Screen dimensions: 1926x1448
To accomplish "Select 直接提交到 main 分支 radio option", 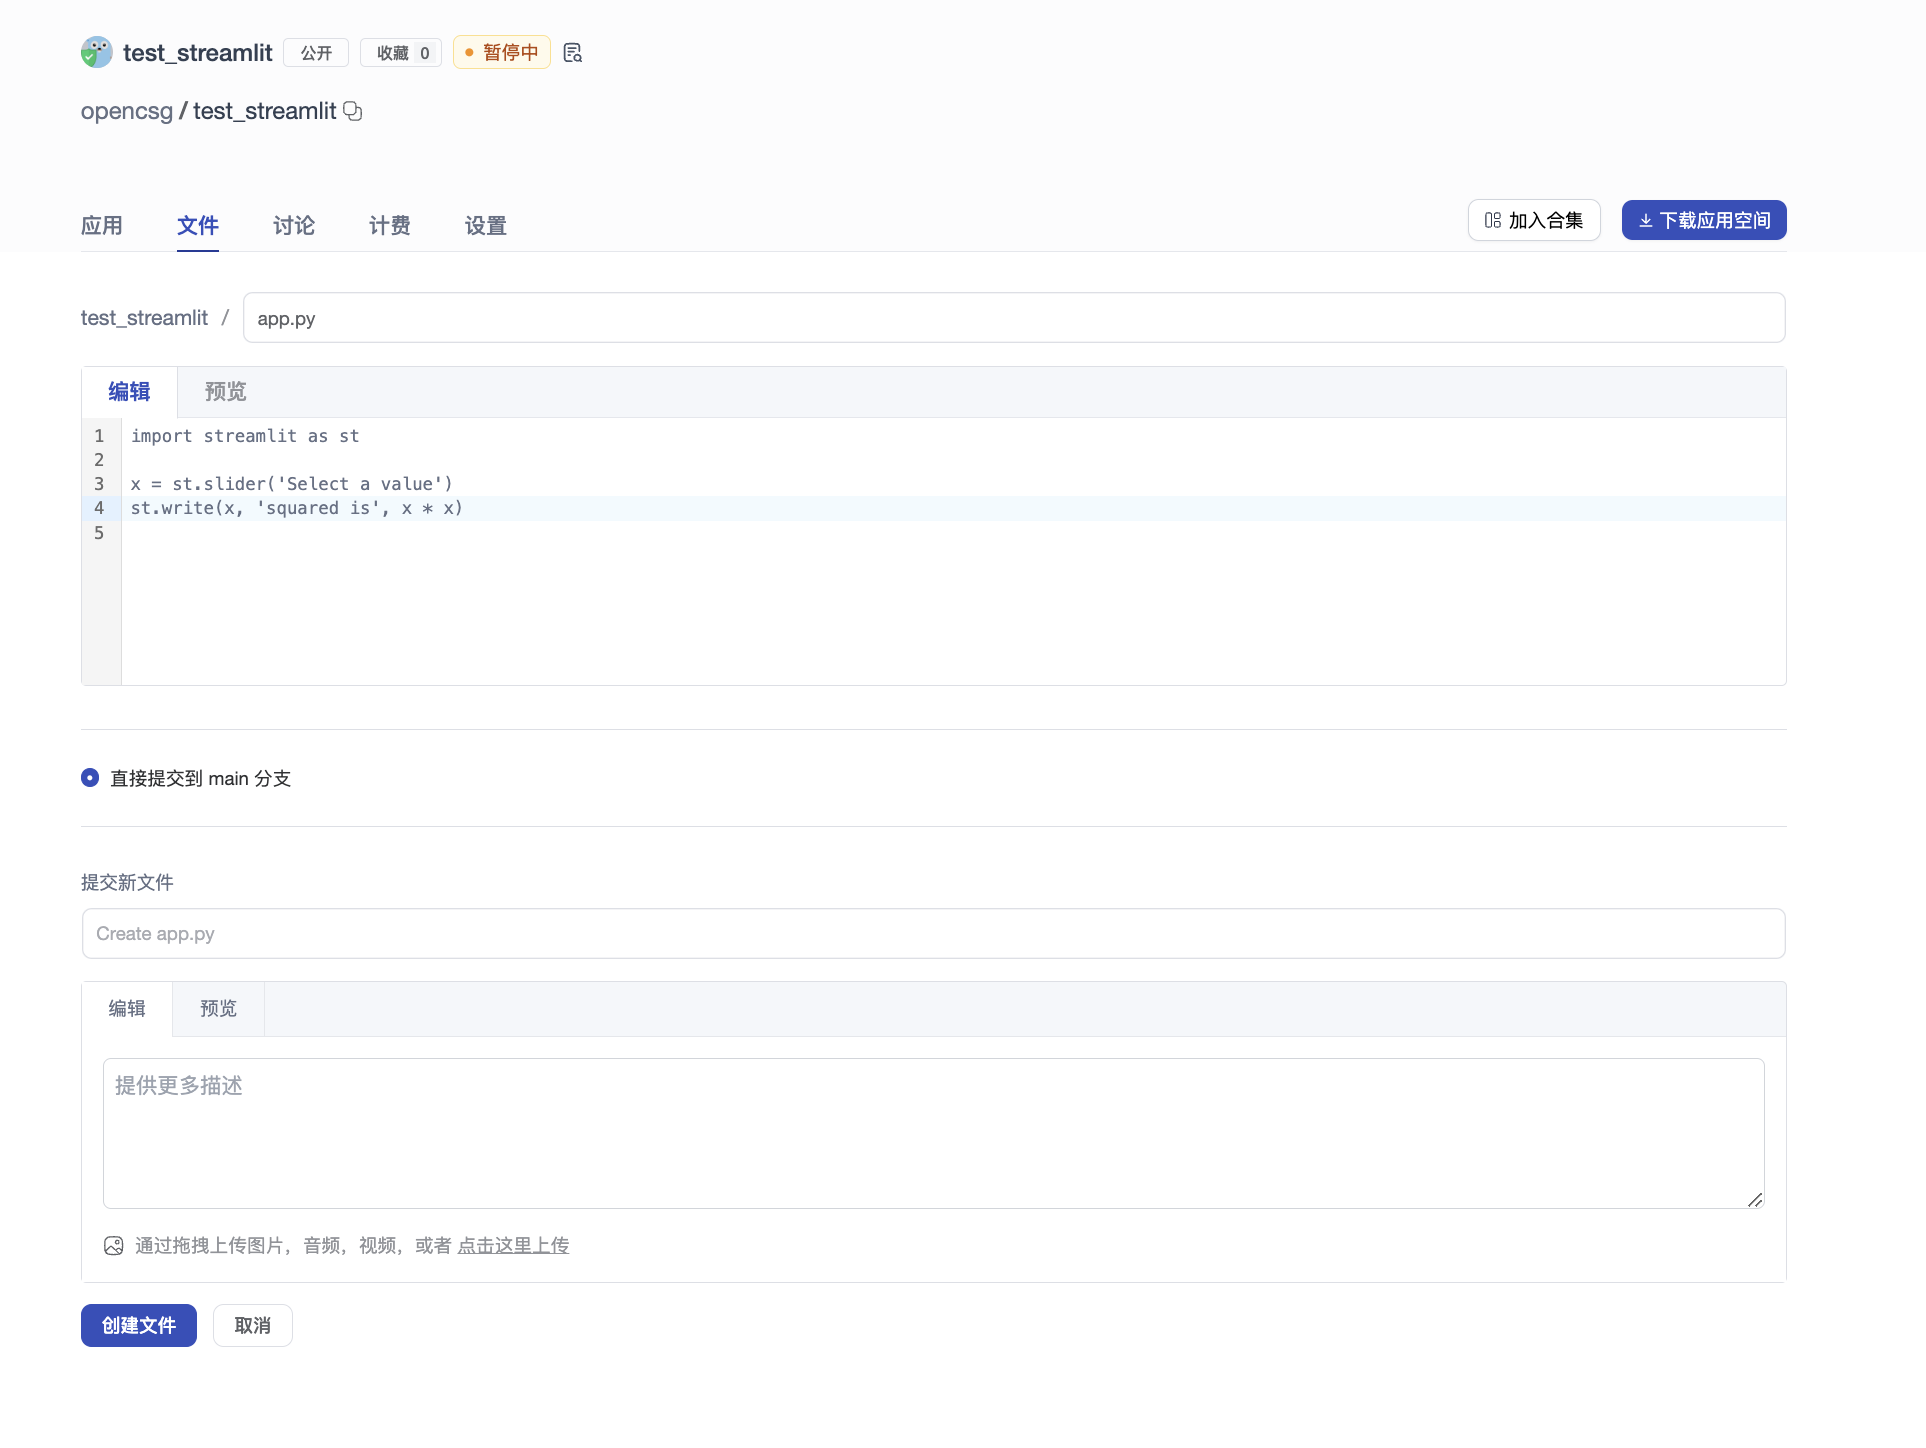I will [90, 778].
